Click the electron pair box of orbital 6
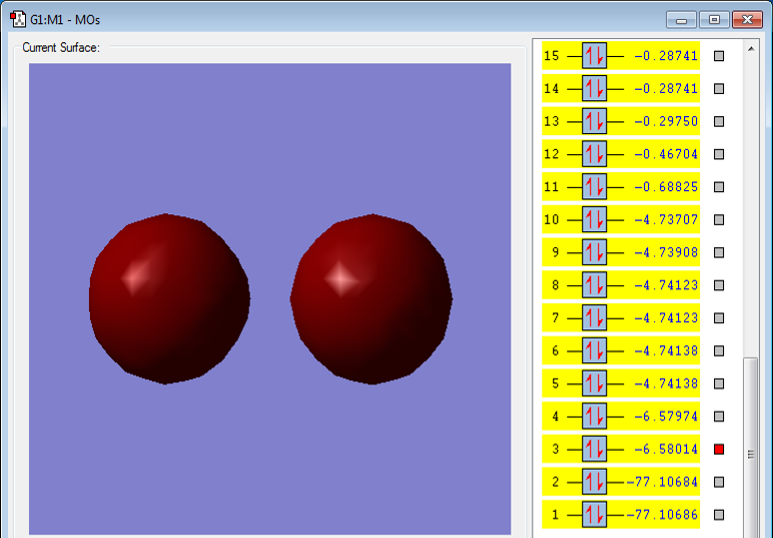The width and height of the screenshot is (773, 538). click(x=594, y=351)
